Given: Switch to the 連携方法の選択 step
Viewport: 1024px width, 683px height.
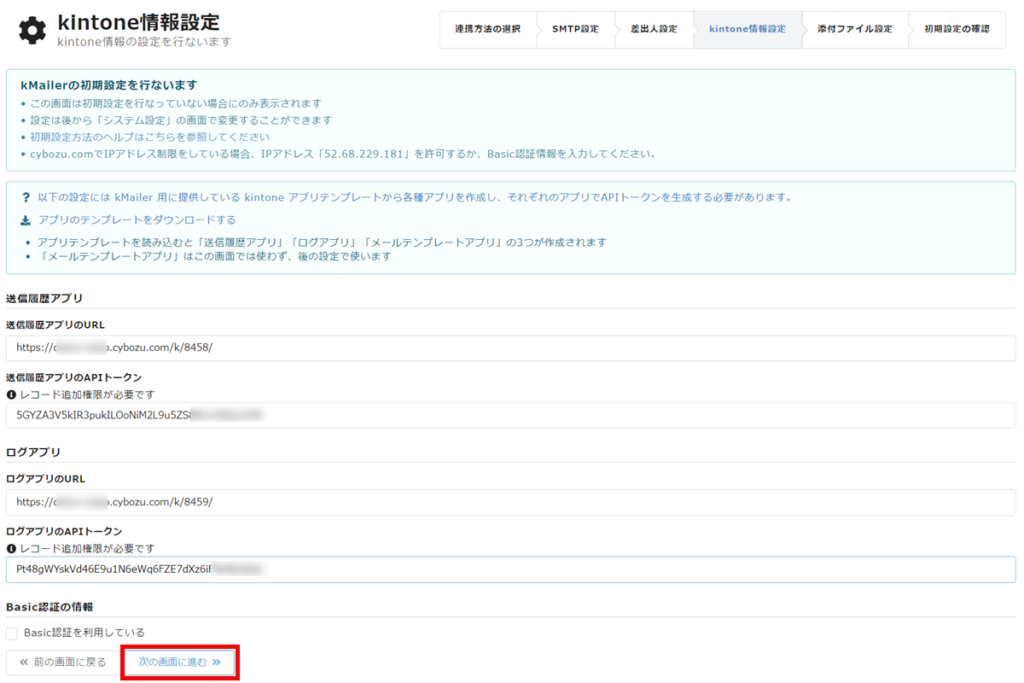Looking at the screenshot, I should [487, 30].
